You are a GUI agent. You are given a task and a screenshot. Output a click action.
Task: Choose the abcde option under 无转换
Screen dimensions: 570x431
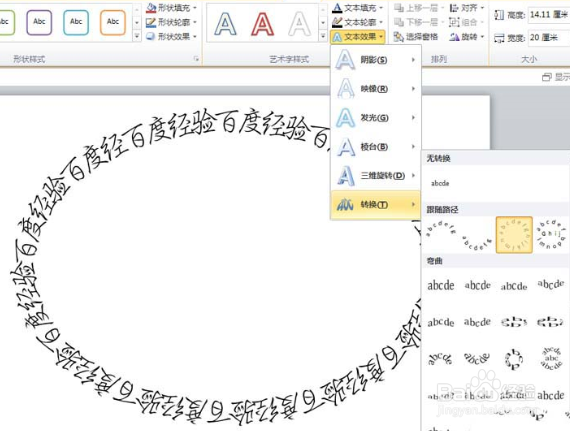point(440,183)
